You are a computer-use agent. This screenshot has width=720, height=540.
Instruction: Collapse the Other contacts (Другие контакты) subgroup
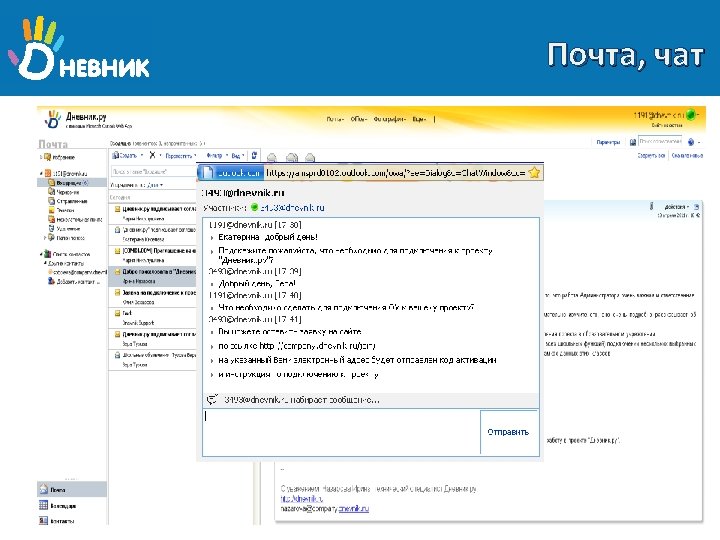(x=45, y=263)
